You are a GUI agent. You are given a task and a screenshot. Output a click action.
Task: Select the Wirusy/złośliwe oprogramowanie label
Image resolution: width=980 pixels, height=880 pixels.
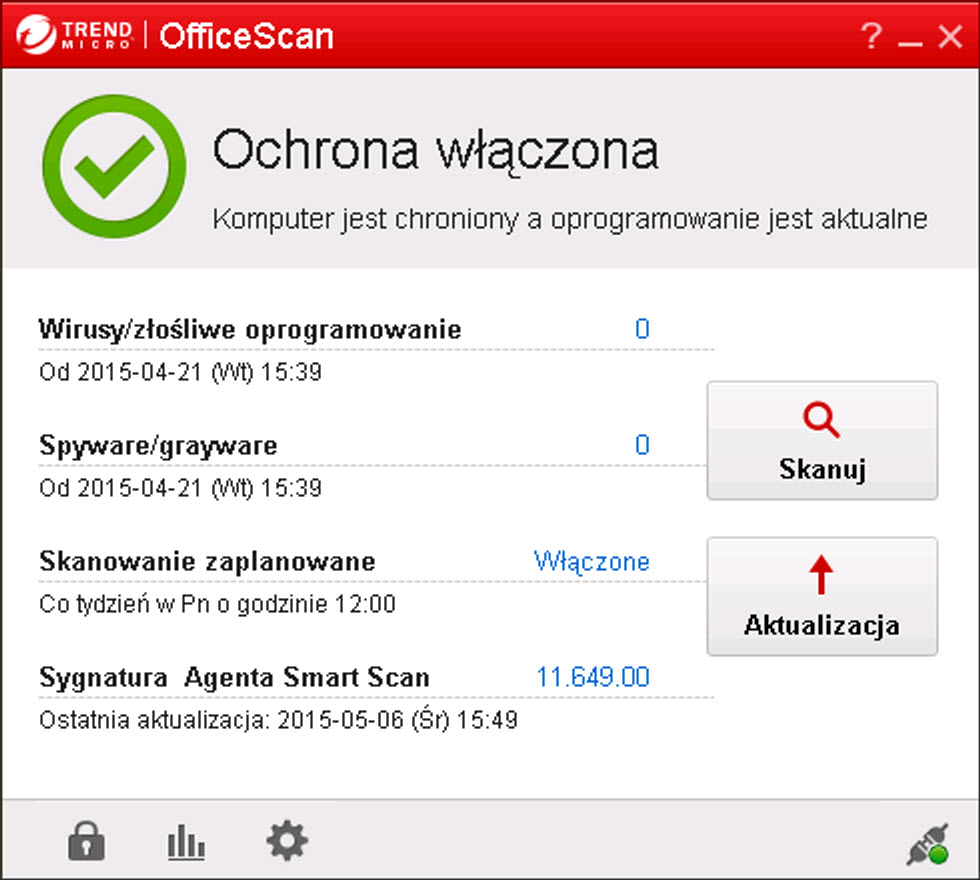(x=250, y=329)
